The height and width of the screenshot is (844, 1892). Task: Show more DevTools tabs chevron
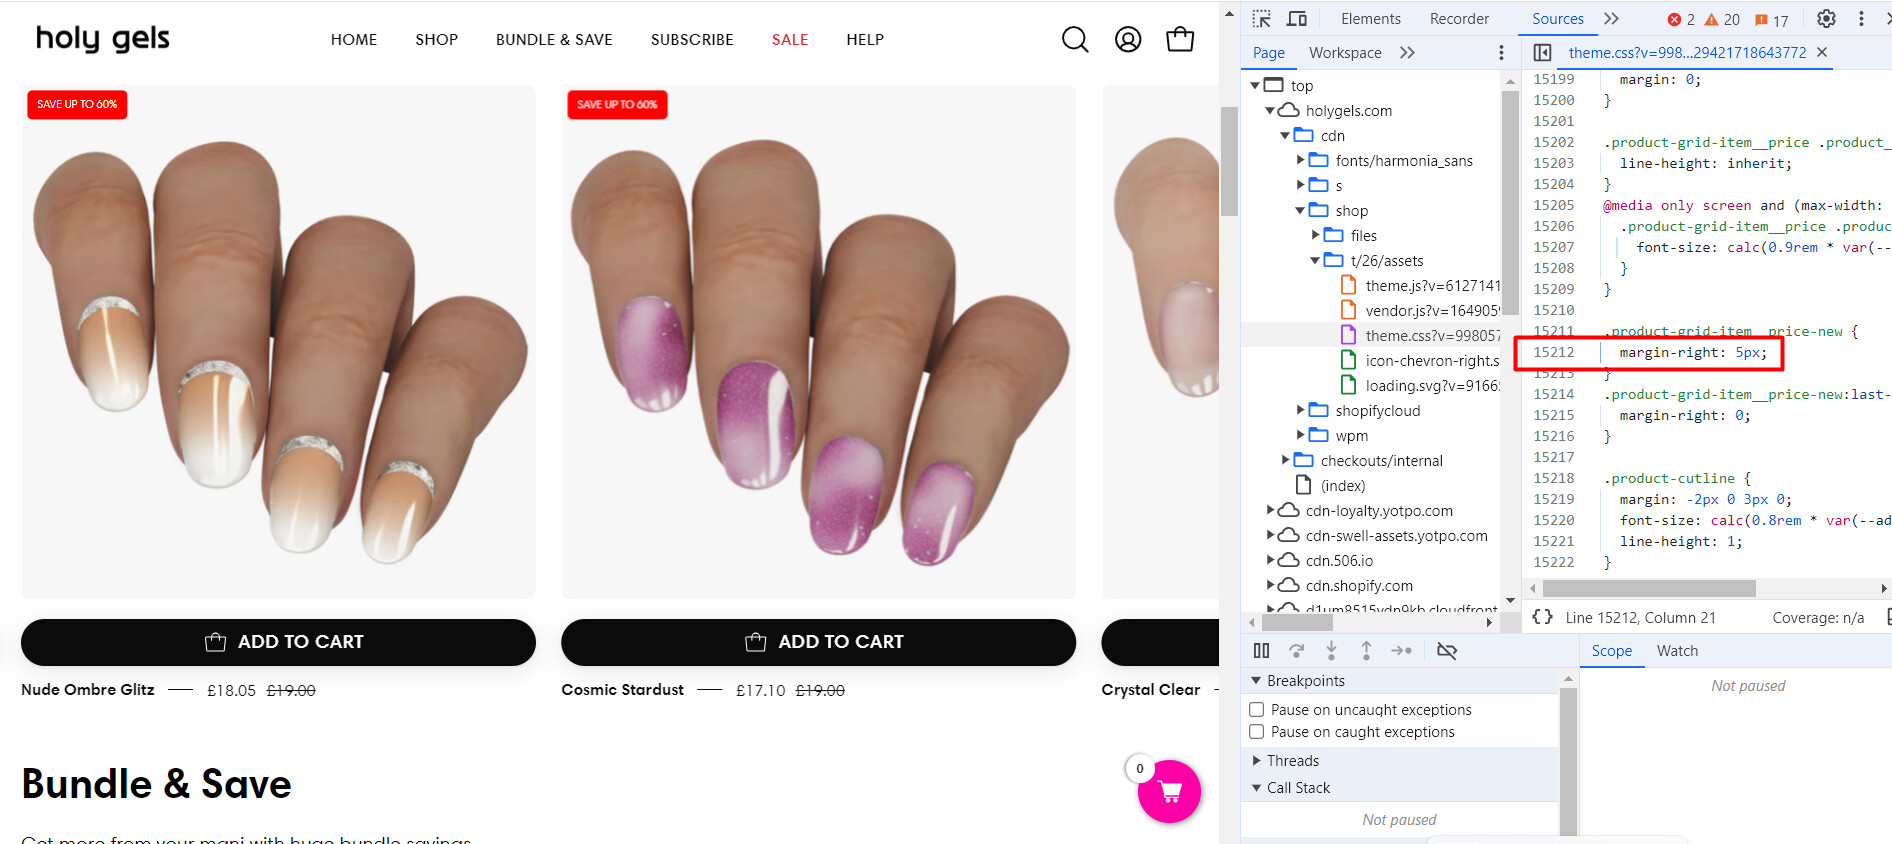click(x=1611, y=19)
